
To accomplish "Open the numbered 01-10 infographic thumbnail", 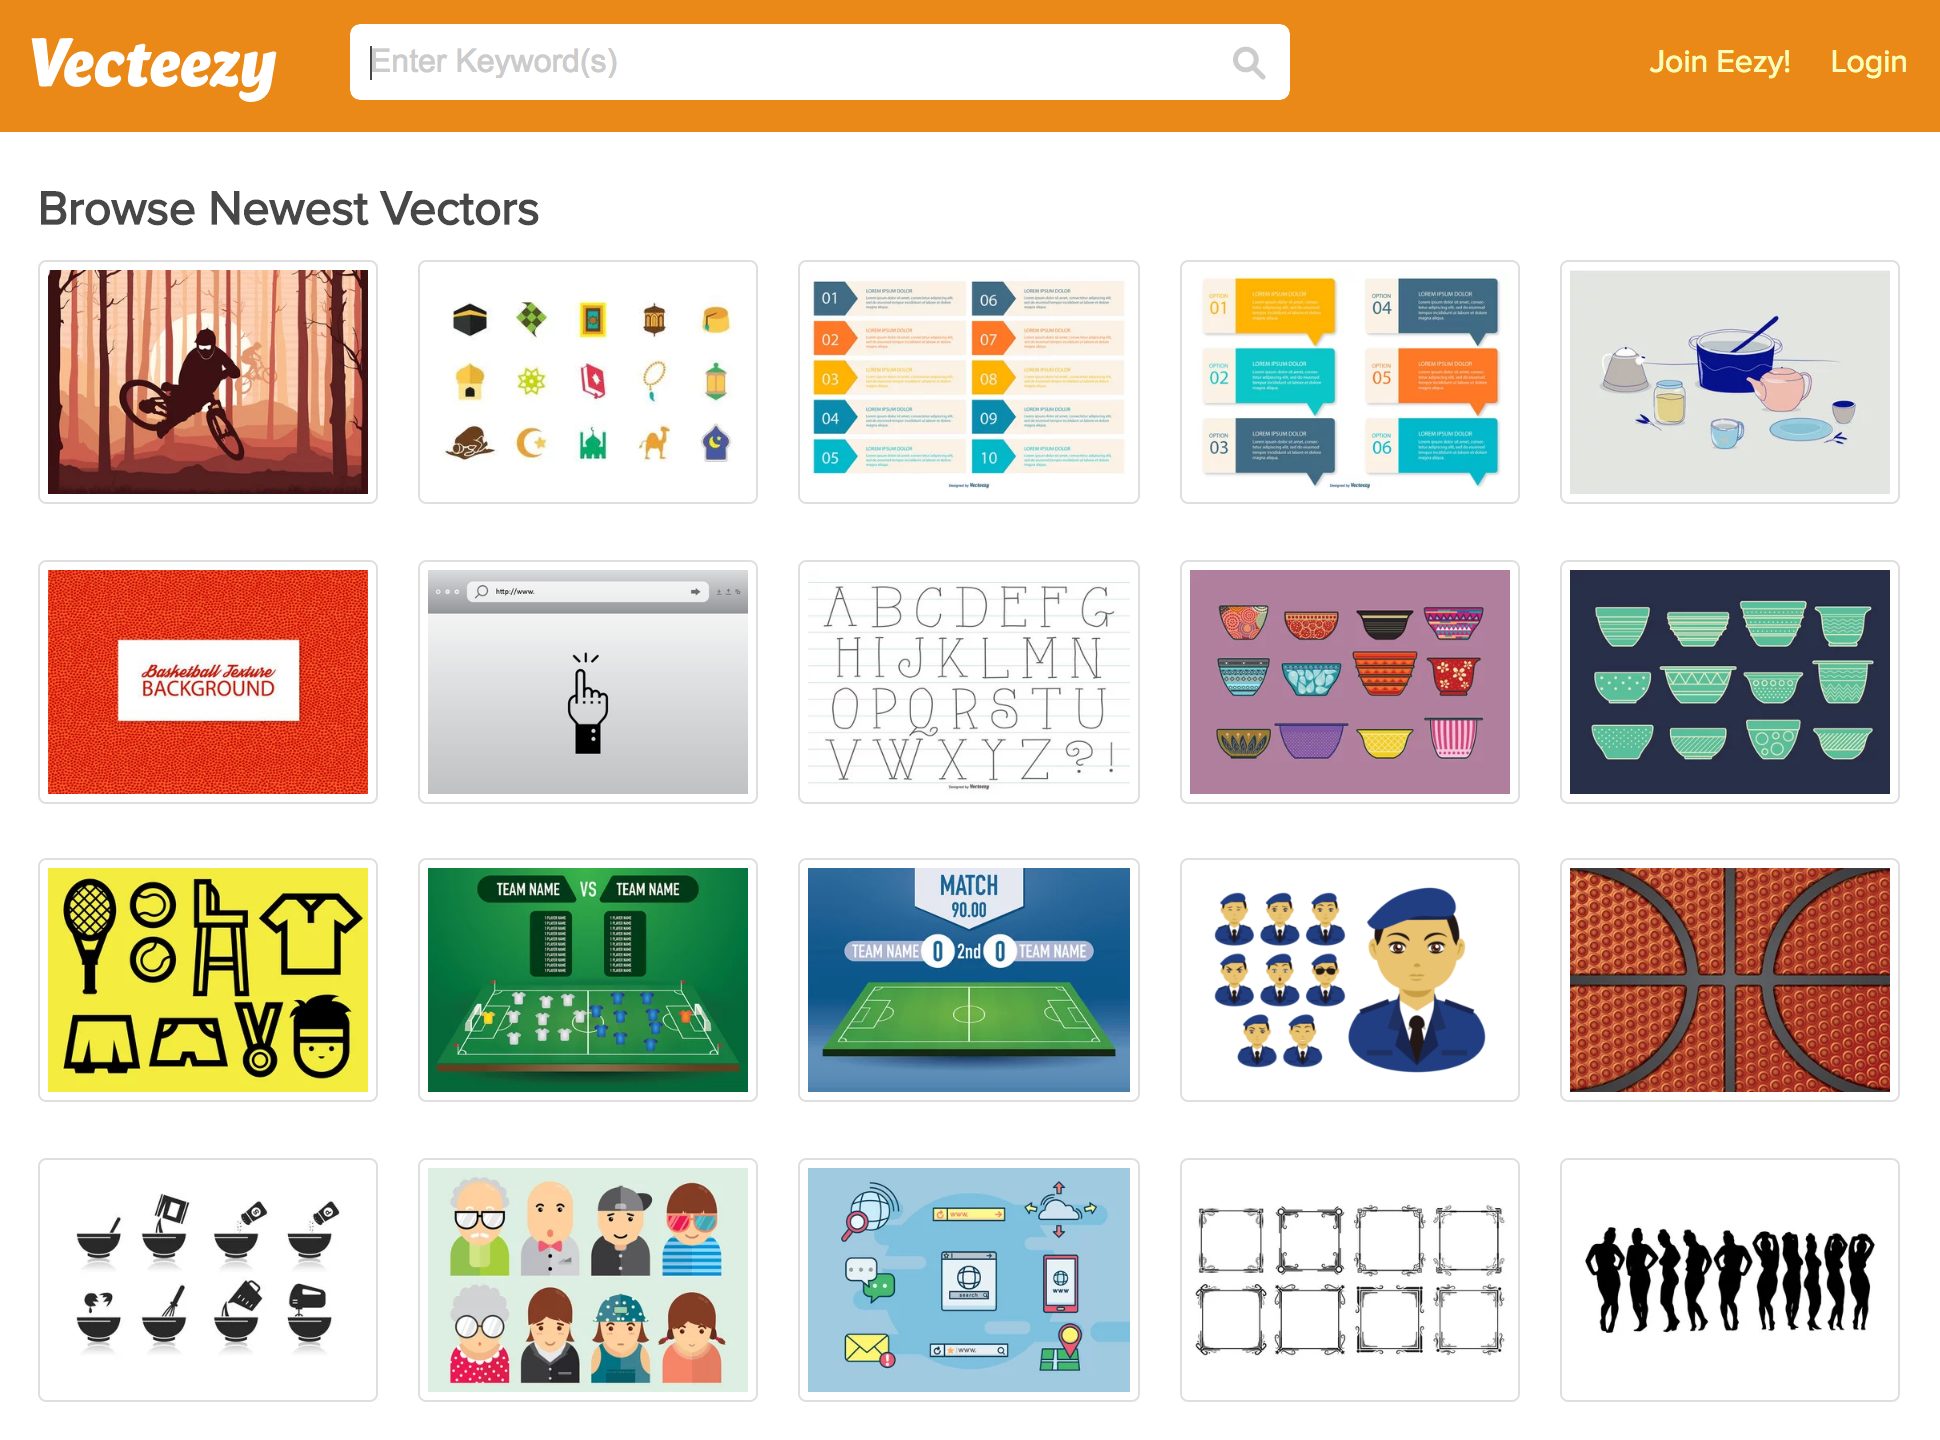I will (x=969, y=382).
